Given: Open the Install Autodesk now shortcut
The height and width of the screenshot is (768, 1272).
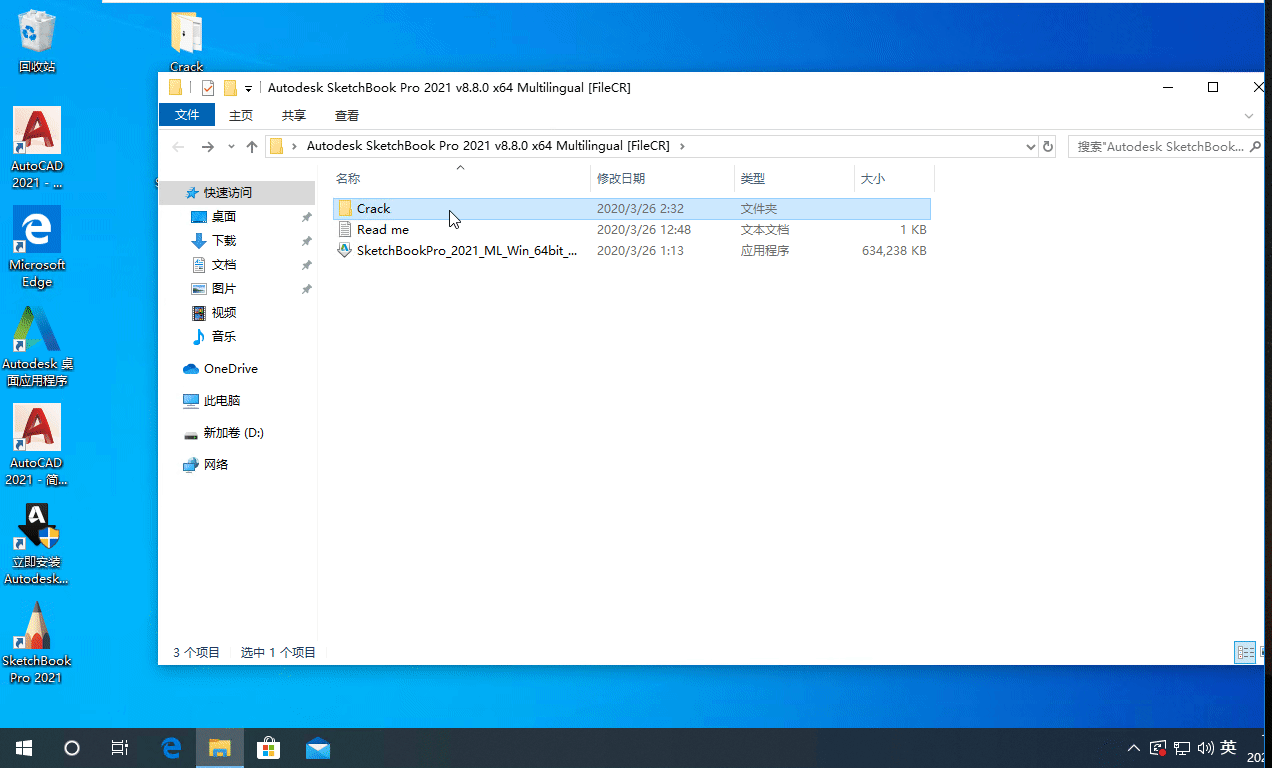Looking at the screenshot, I should tap(37, 543).
